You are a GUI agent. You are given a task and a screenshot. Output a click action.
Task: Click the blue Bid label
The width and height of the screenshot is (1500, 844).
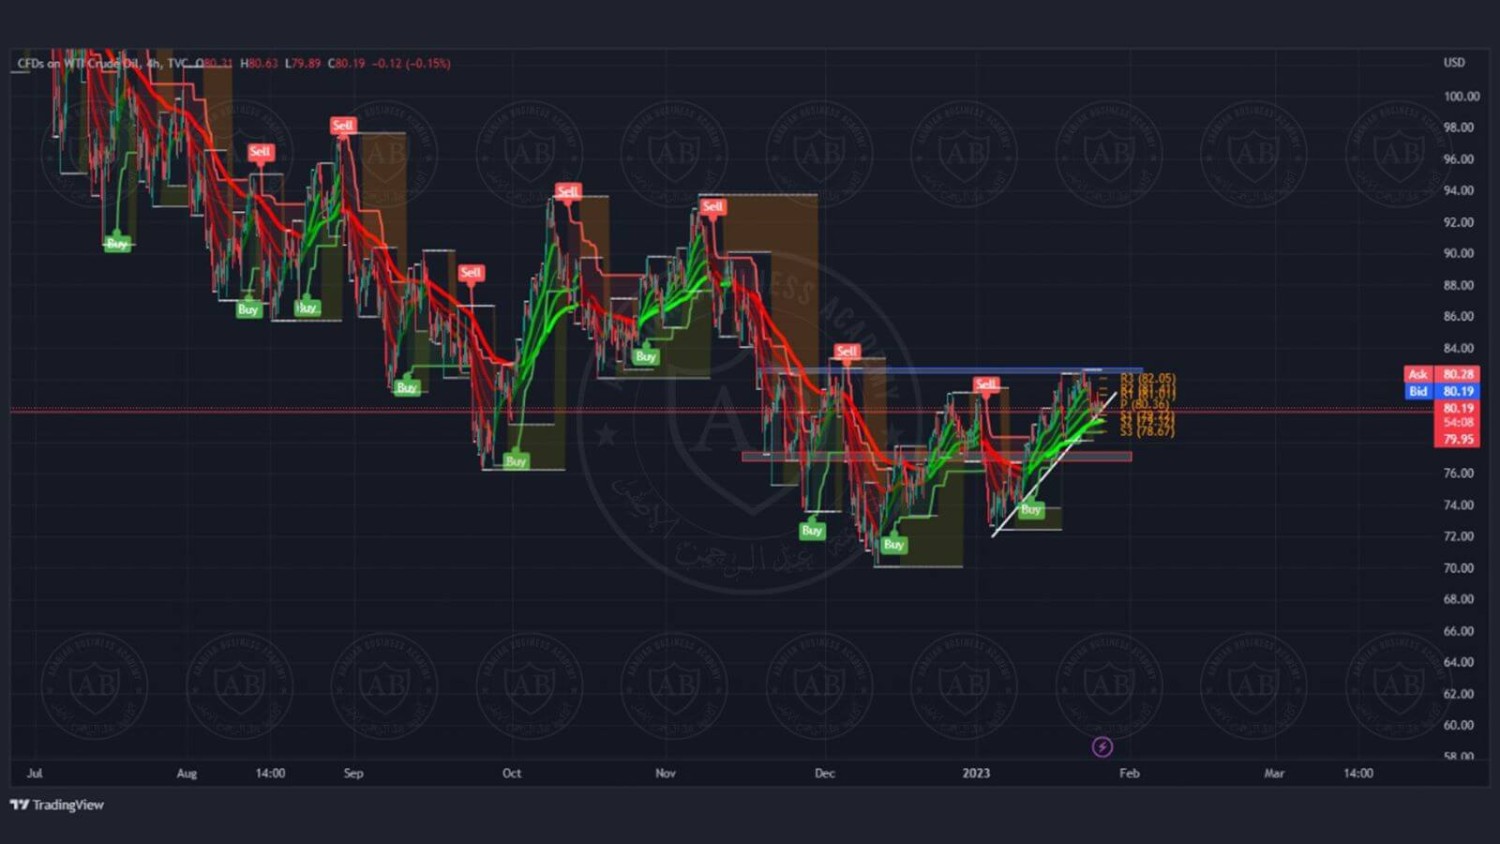pyautogui.click(x=1418, y=391)
